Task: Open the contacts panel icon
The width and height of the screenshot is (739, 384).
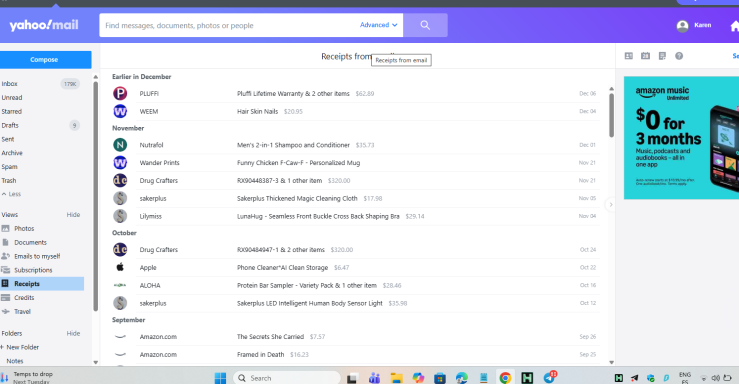Action: point(629,56)
